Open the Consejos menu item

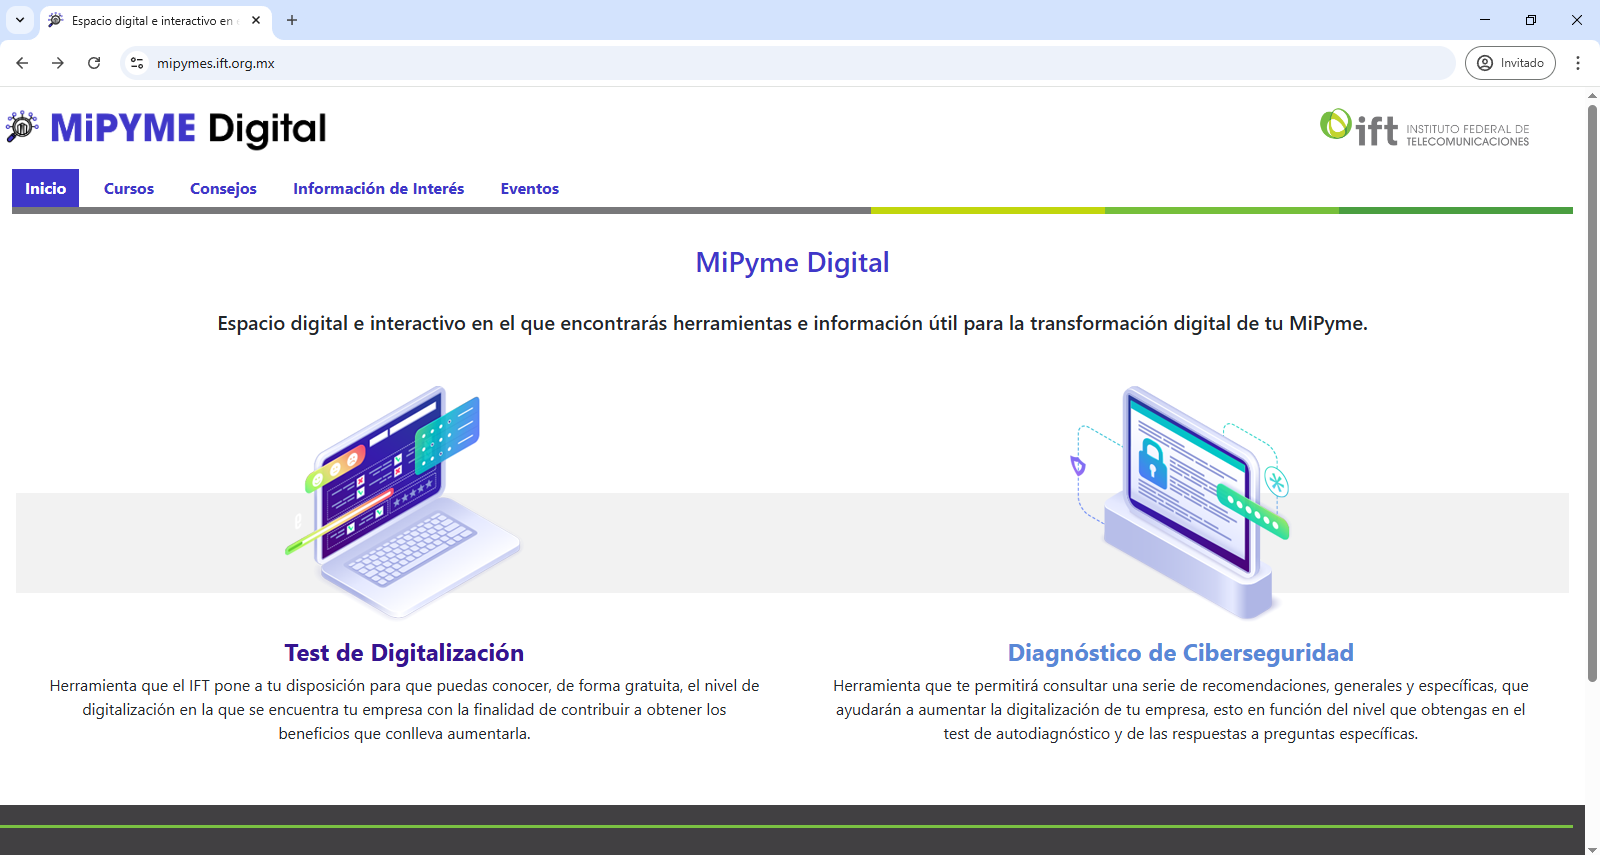[223, 189]
